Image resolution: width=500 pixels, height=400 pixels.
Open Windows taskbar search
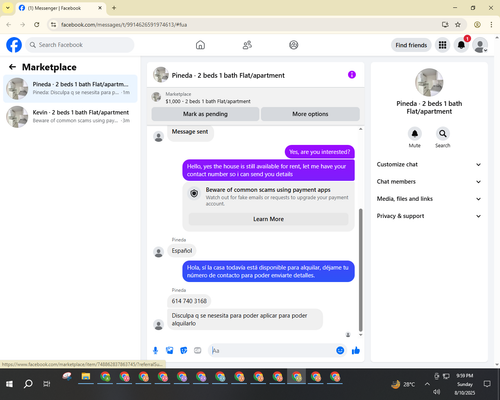pos(28,384)
